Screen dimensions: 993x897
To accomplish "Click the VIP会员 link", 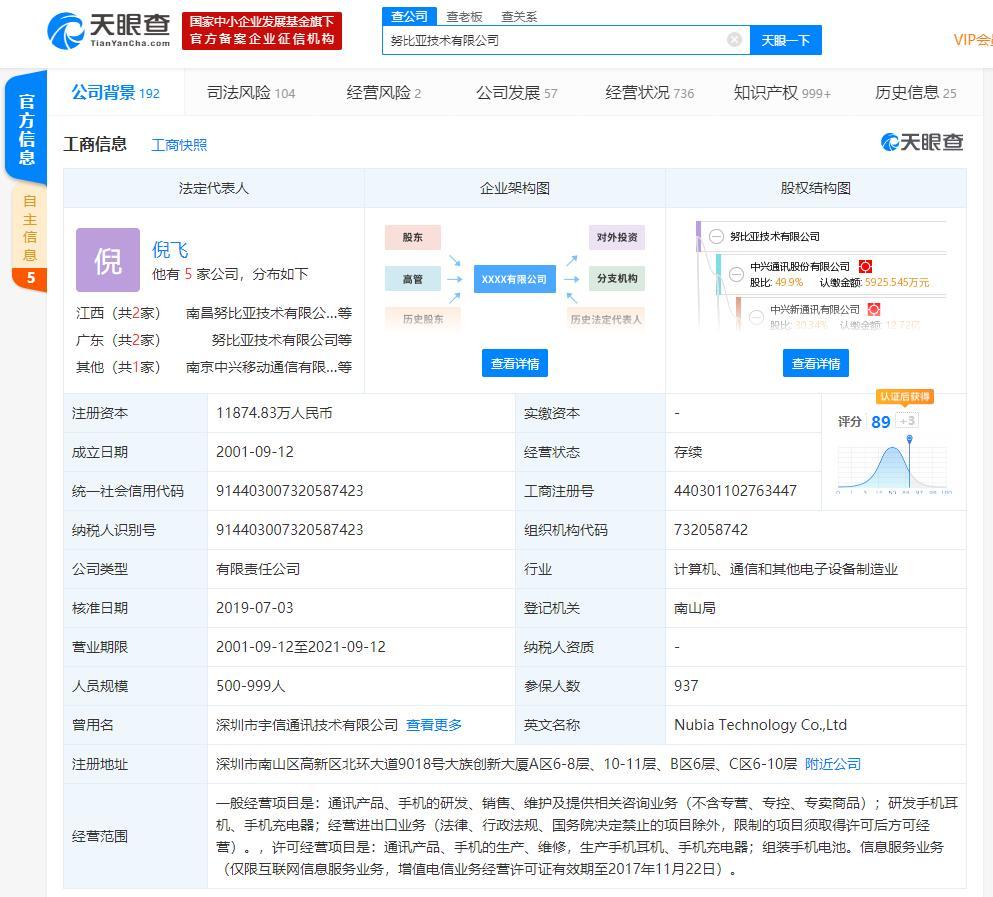I will point(973,40).
